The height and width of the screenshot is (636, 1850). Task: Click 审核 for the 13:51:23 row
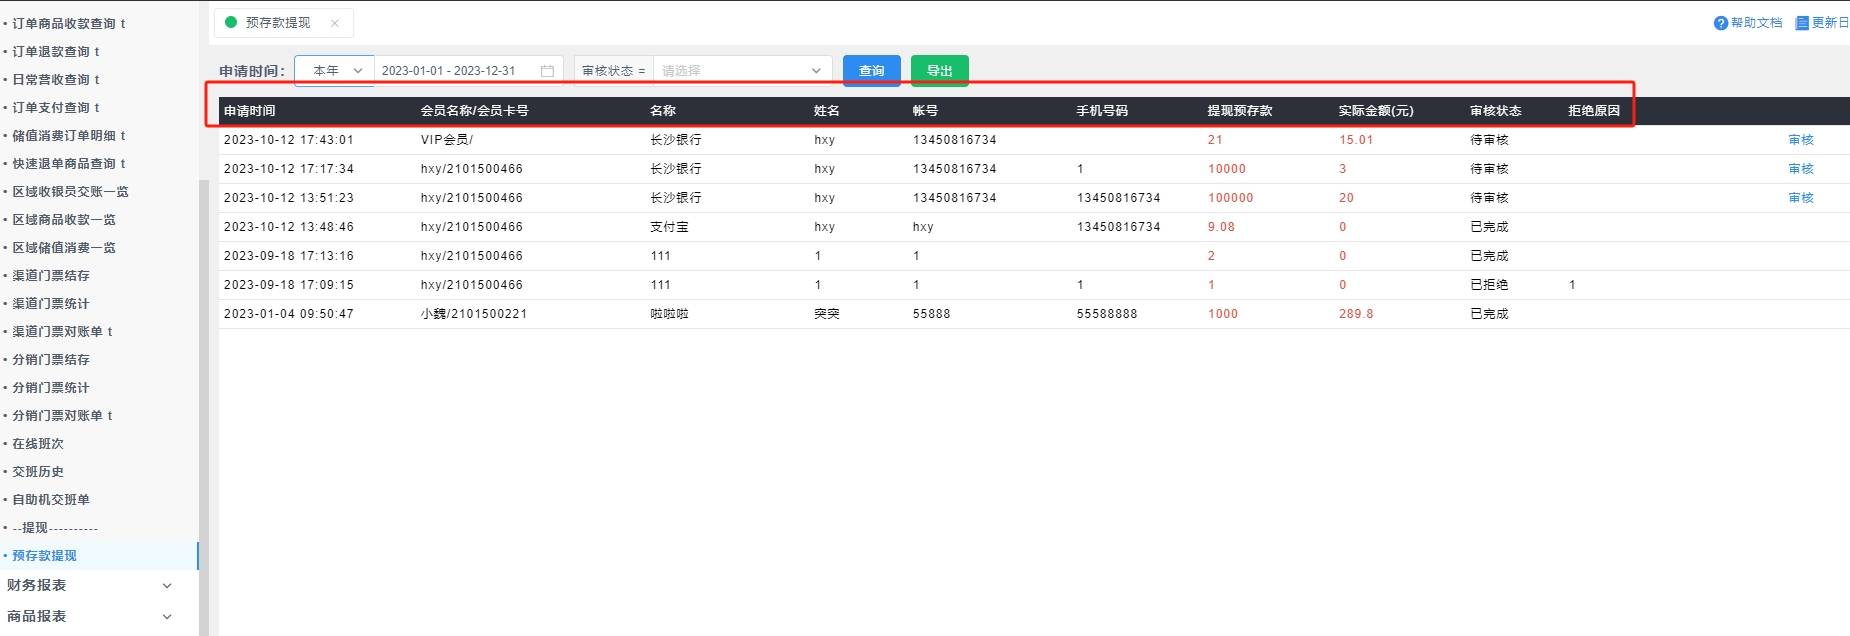pos(1801,198)
